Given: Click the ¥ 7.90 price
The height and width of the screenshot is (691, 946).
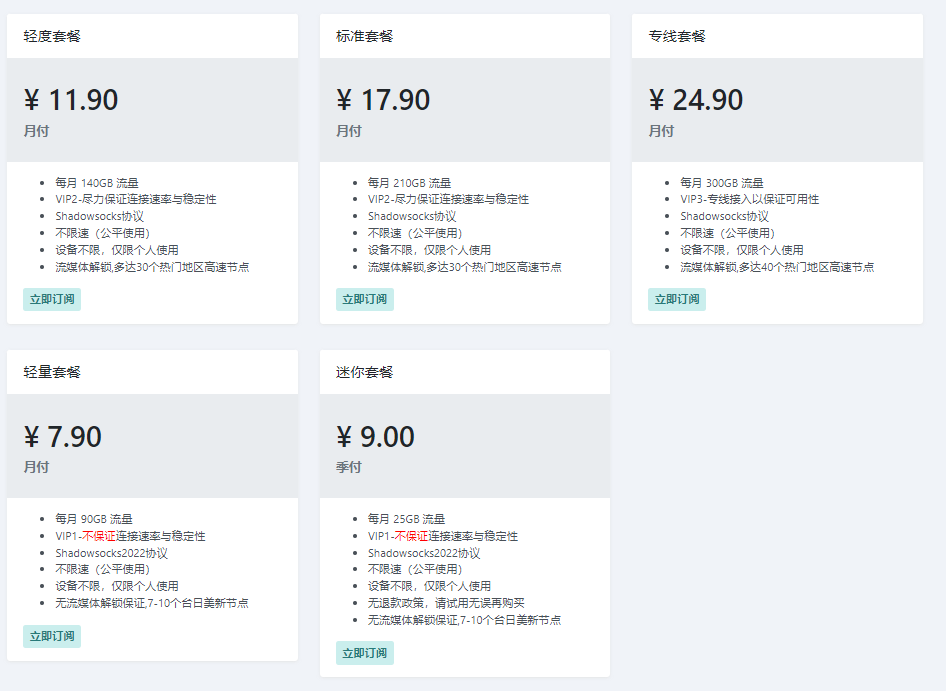Looking at the screenshot, I should pos(63,437).
